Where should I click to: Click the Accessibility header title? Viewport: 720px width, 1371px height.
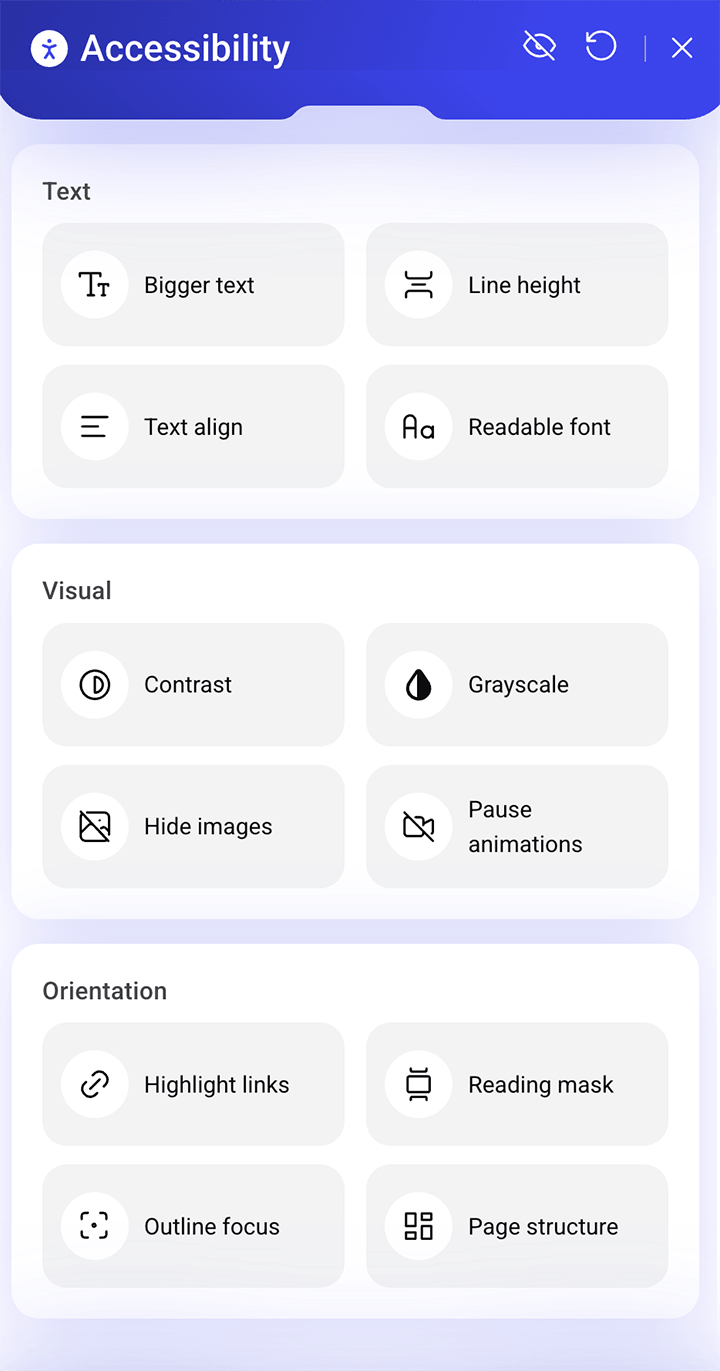185,48
